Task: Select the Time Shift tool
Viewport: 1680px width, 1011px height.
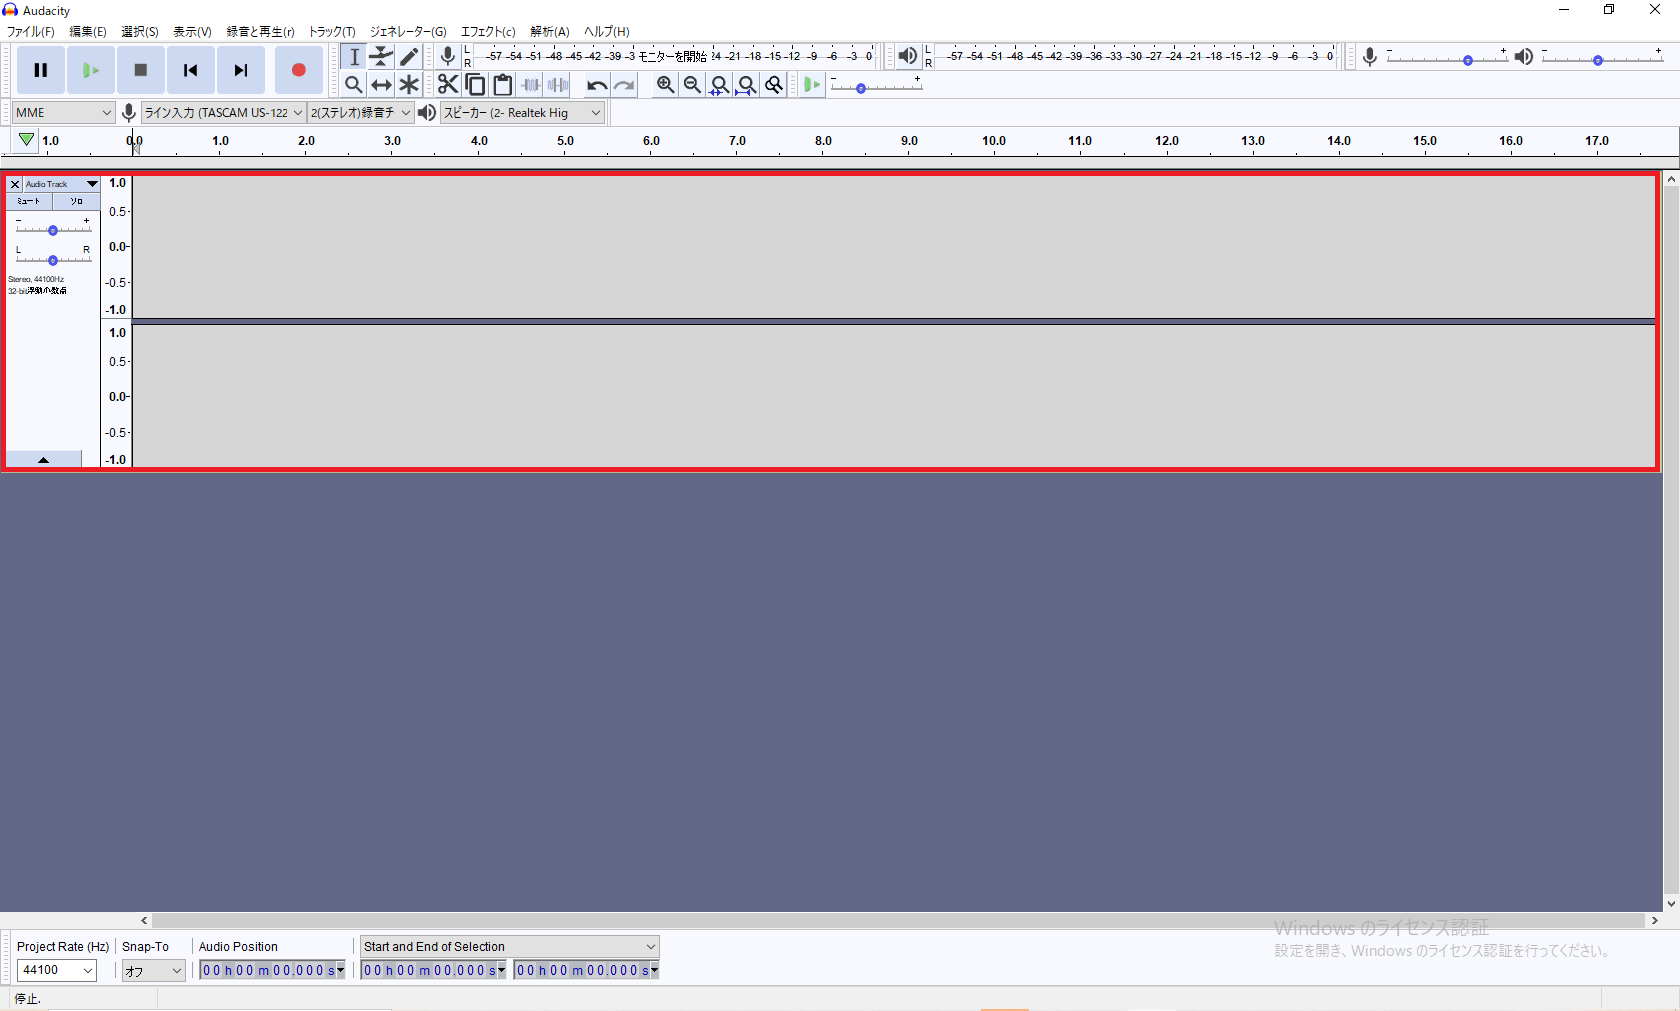Action: (381, 85)
